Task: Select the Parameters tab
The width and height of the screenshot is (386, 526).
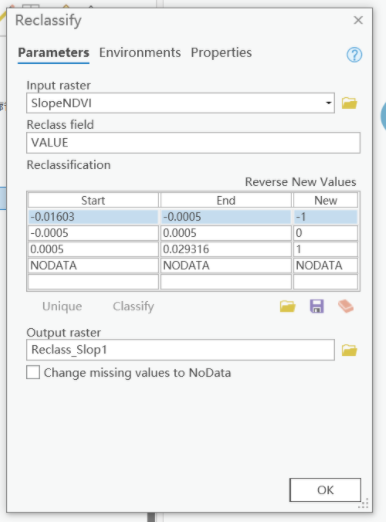Action: [54, 53]
